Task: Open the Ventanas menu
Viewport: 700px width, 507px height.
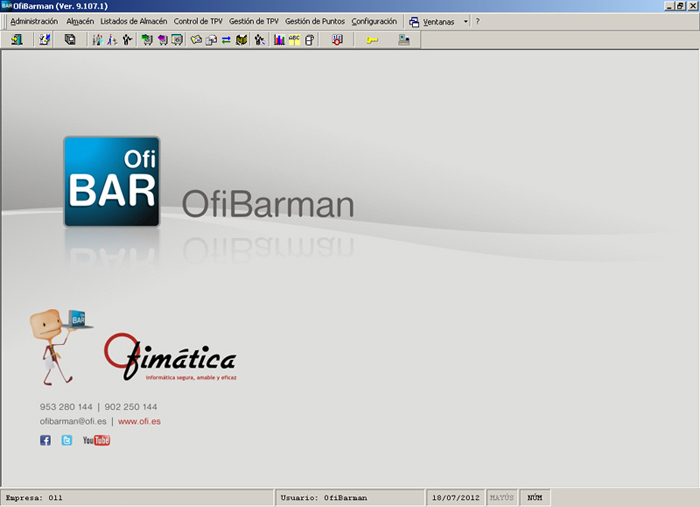Action: (438, 22)
